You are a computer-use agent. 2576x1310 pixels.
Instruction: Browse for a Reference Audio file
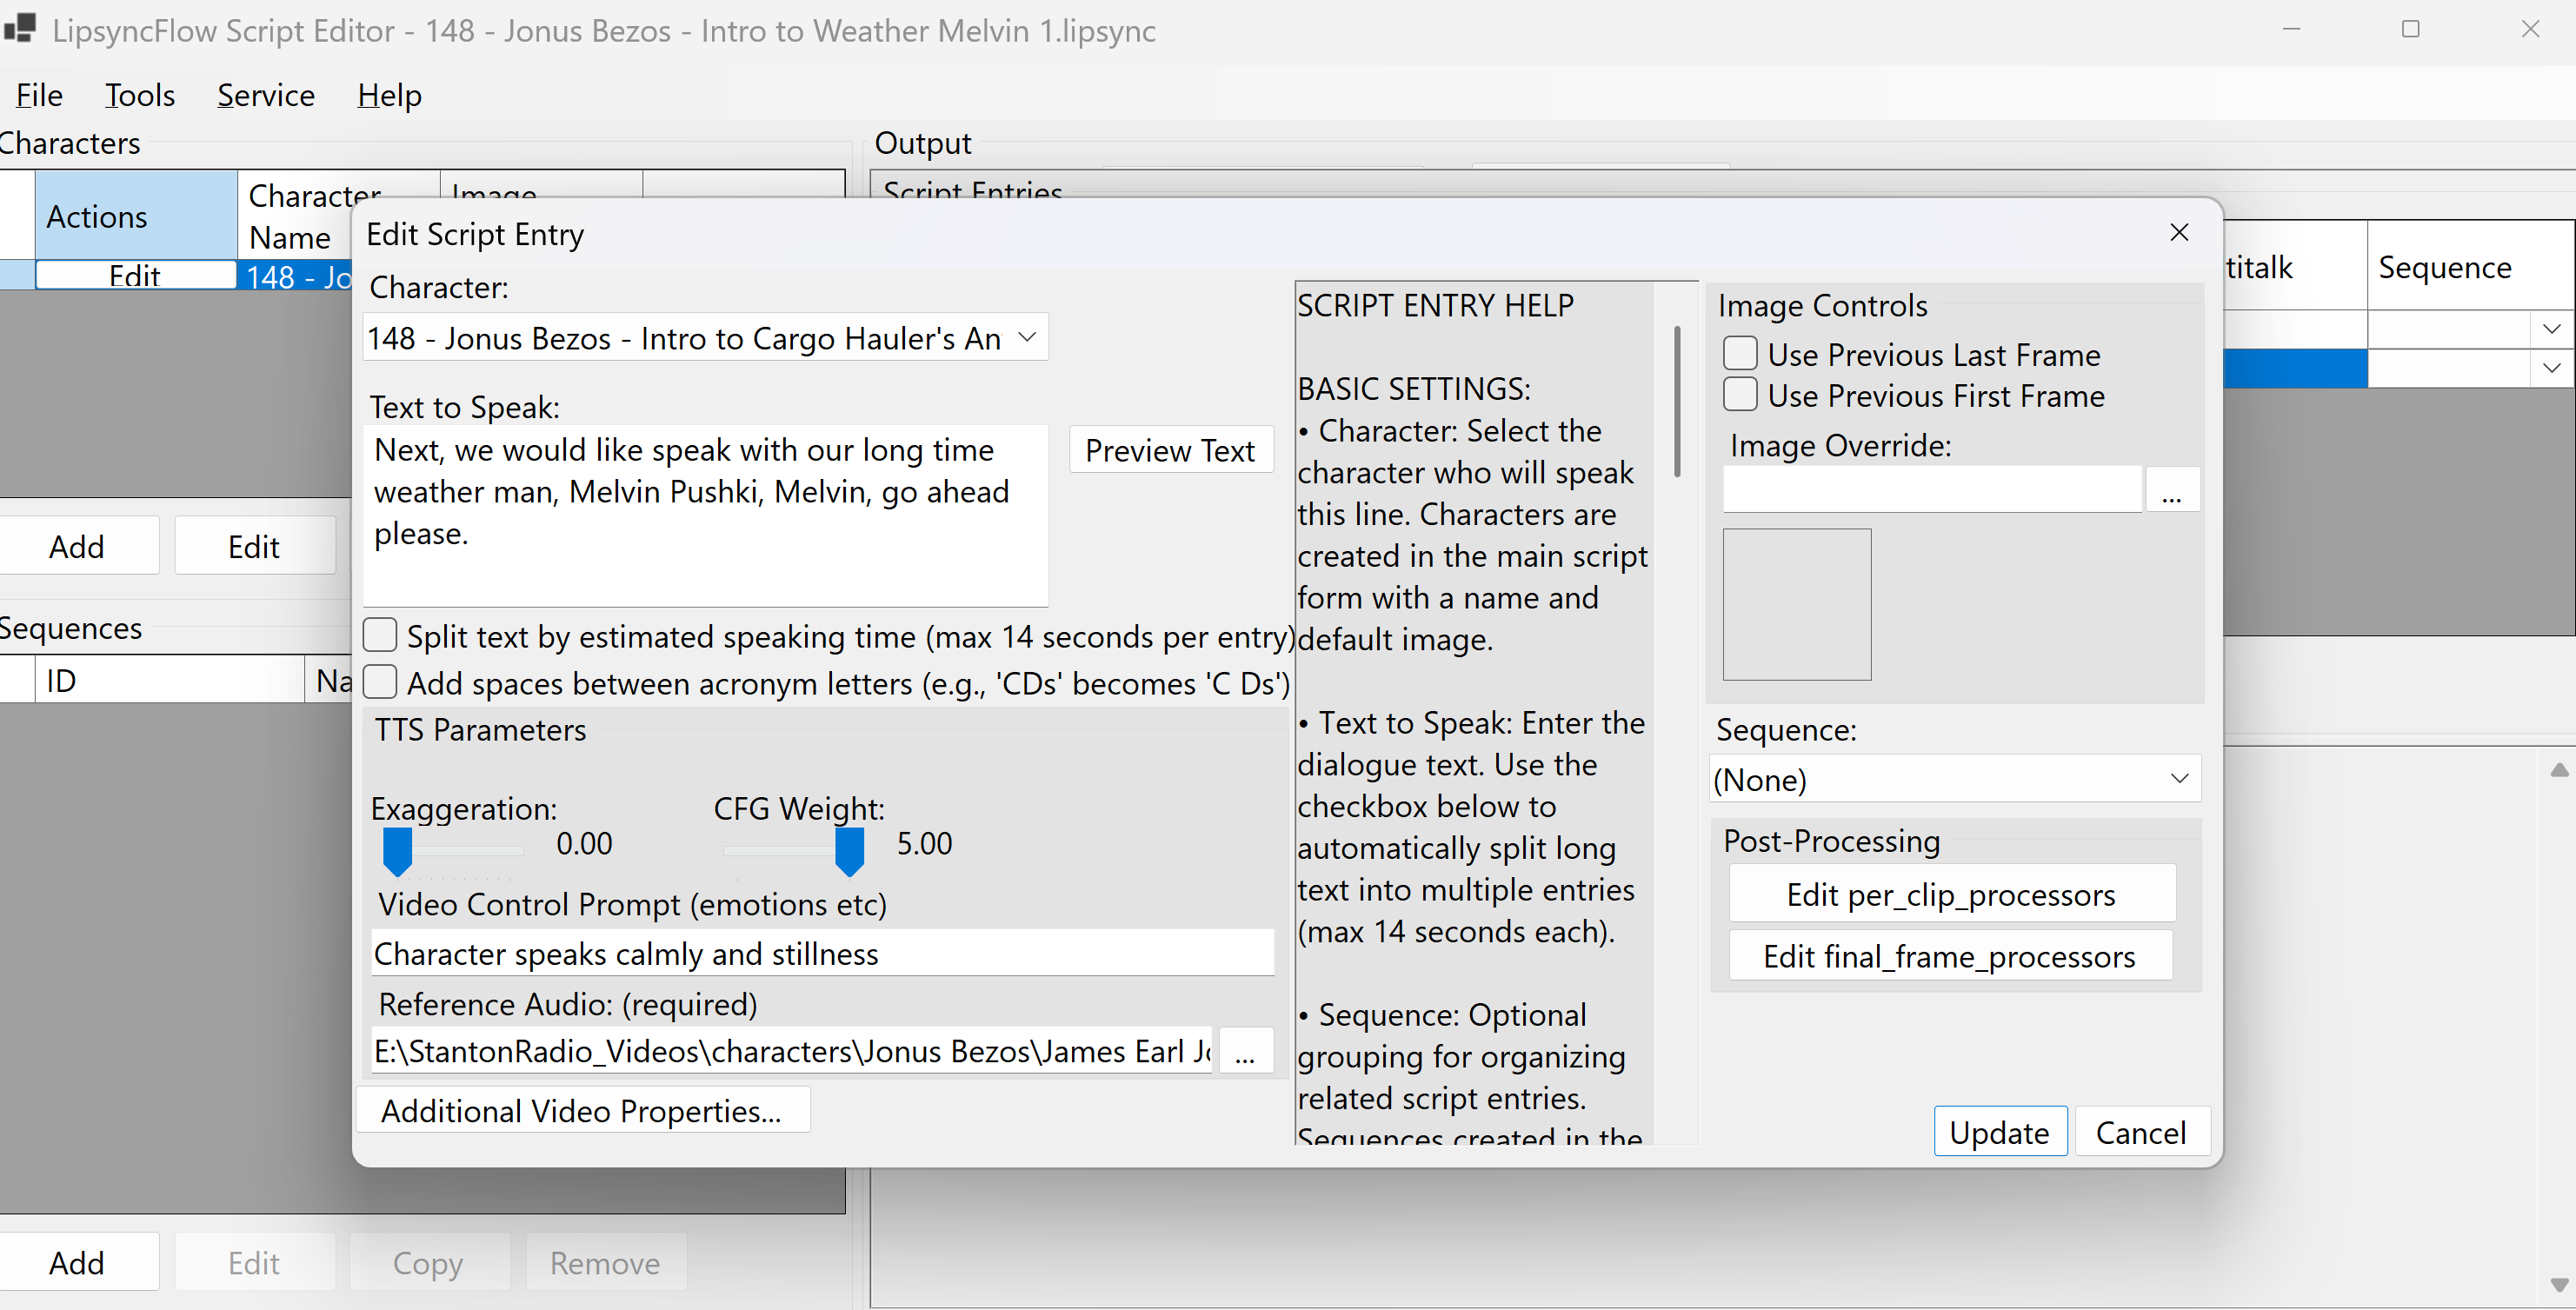1245,1051
